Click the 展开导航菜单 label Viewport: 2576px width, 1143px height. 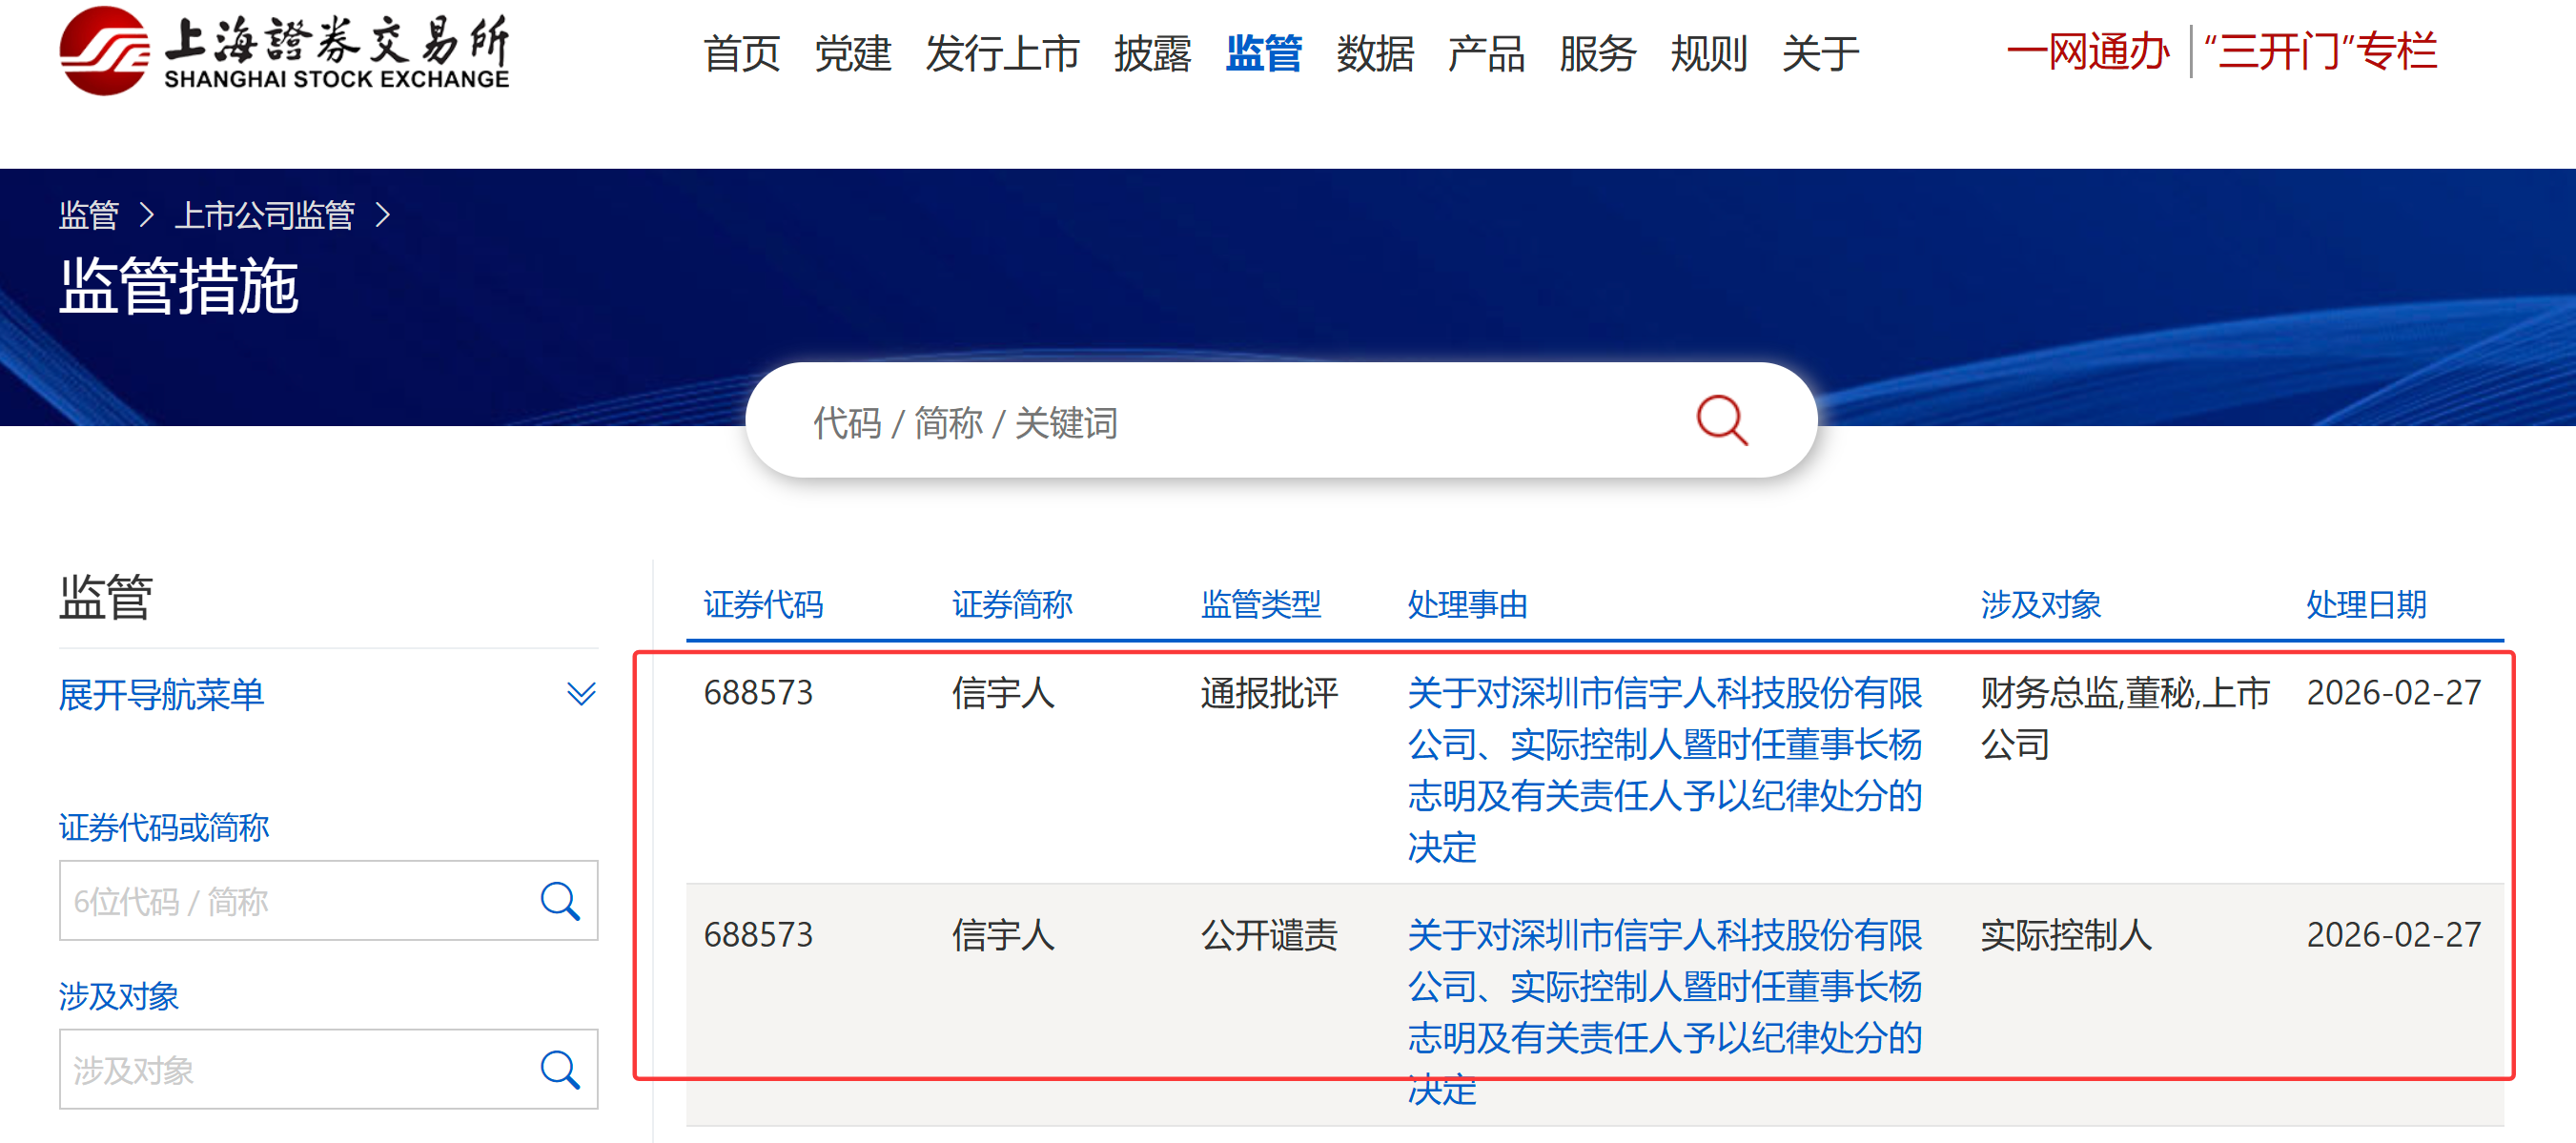point(162,694)
